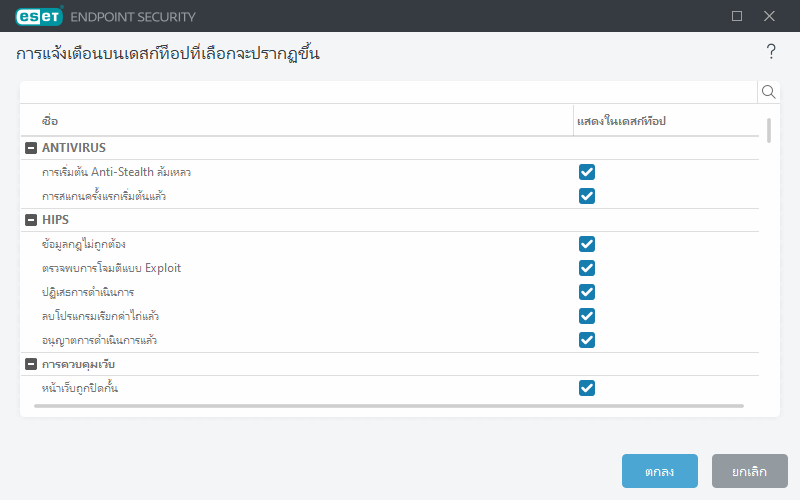Select the HIPS group label
800x500 pixels.
tap(55, 220)
